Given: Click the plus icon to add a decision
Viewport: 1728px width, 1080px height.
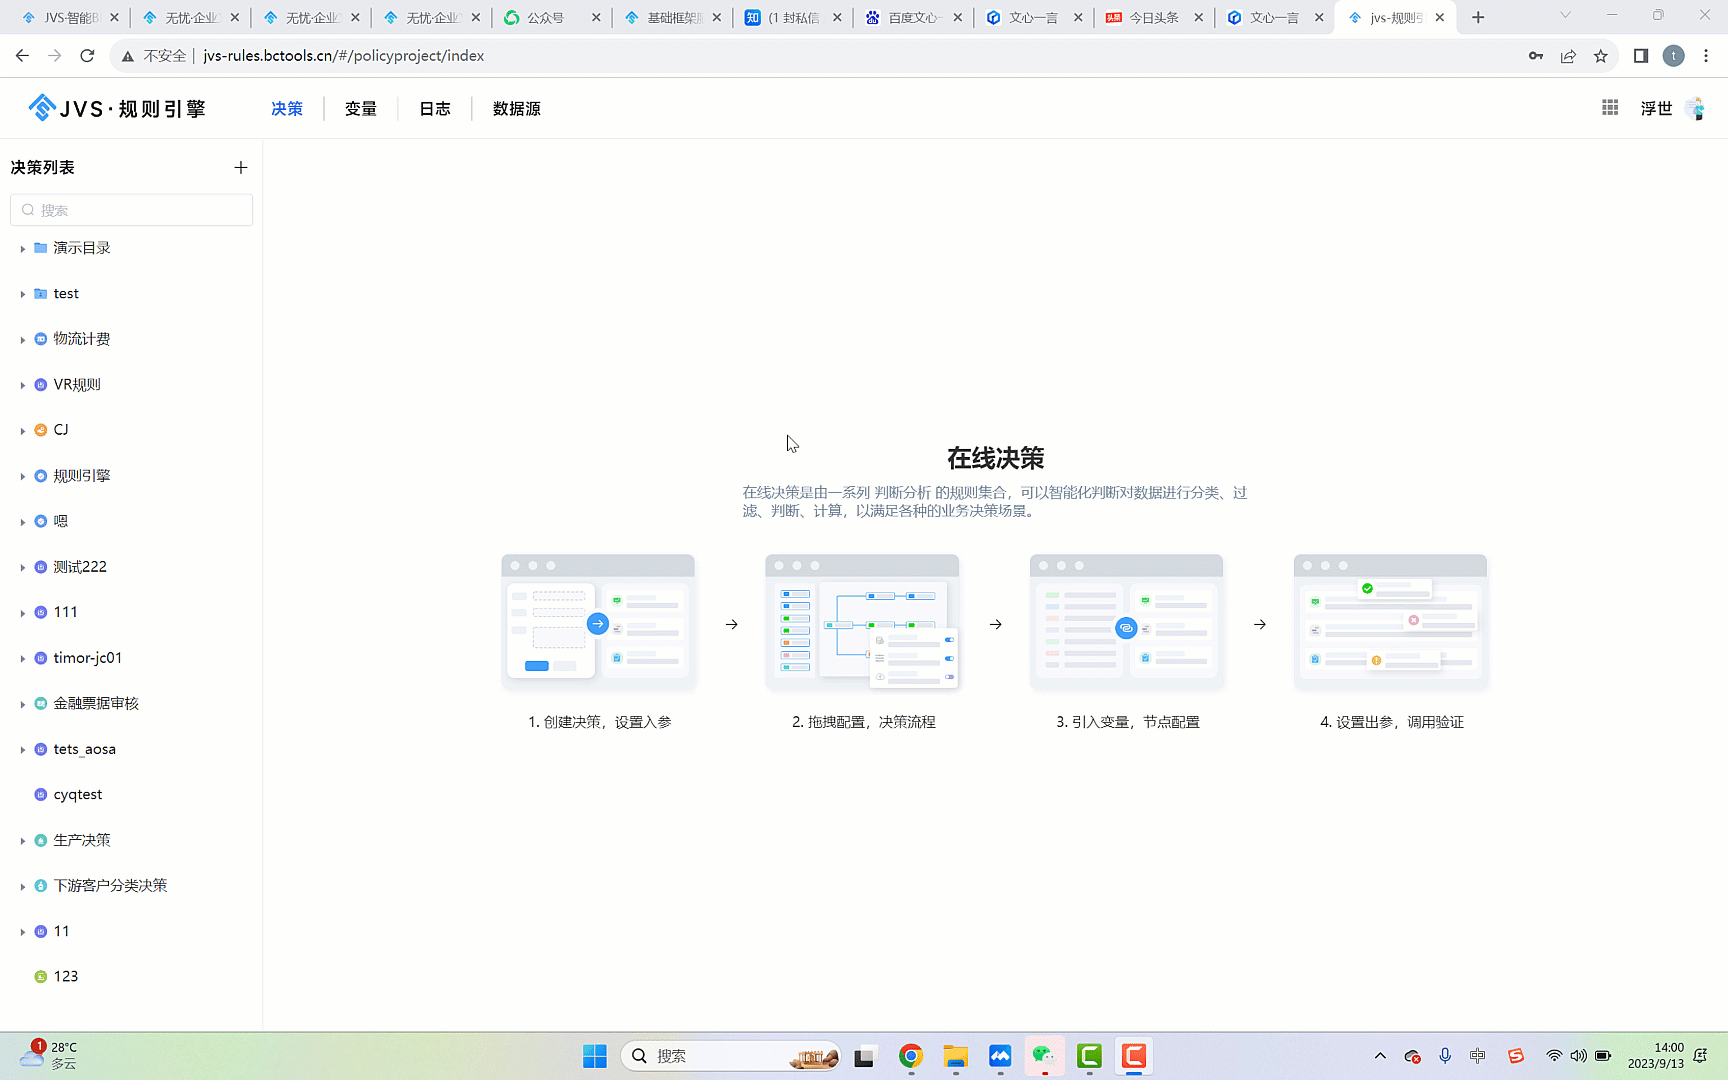Looking at the screenshot, I should click(x=240, y=167).
